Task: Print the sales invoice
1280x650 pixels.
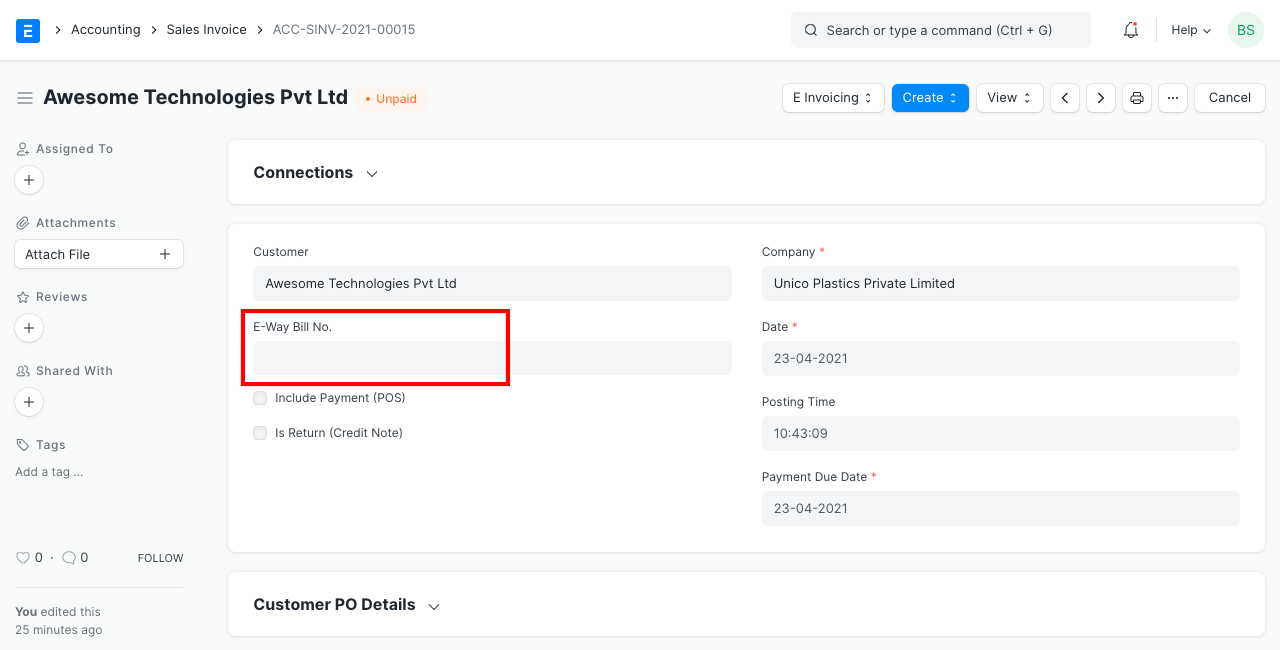Action: coord(1137,97)
